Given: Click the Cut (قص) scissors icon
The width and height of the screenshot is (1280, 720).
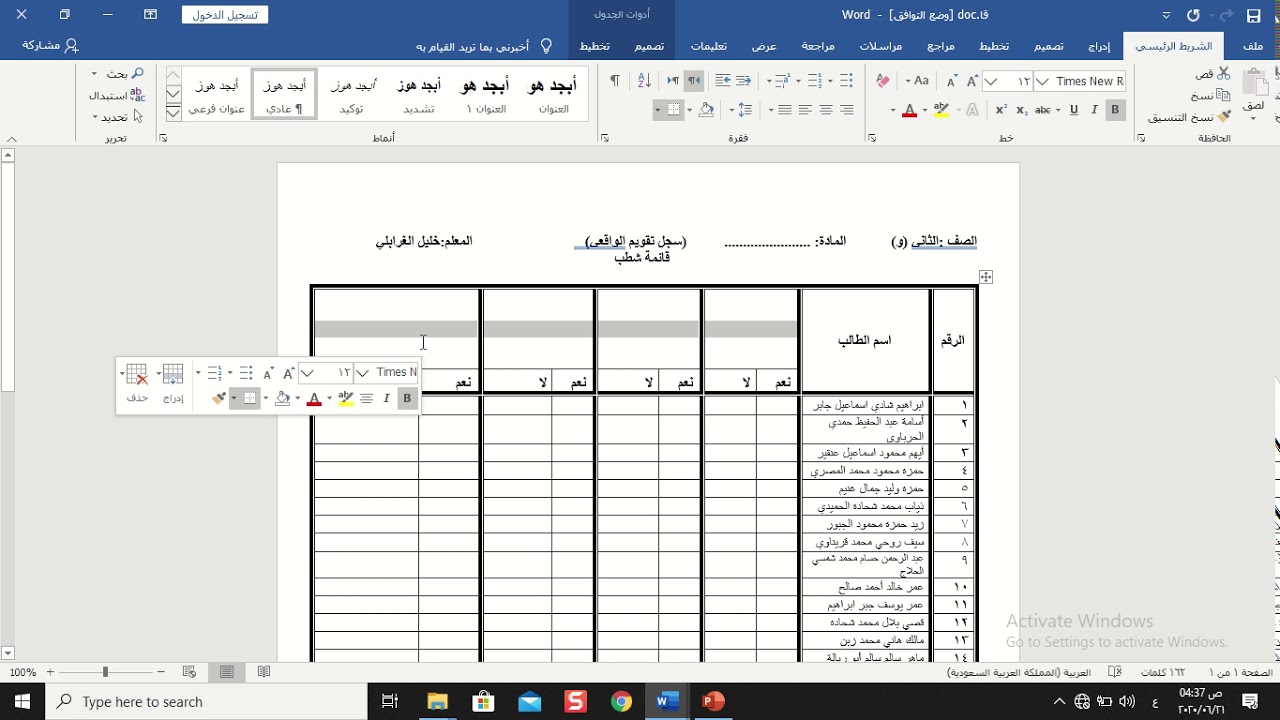Looking at the screenshot, I should click(x=1224, y=74).
